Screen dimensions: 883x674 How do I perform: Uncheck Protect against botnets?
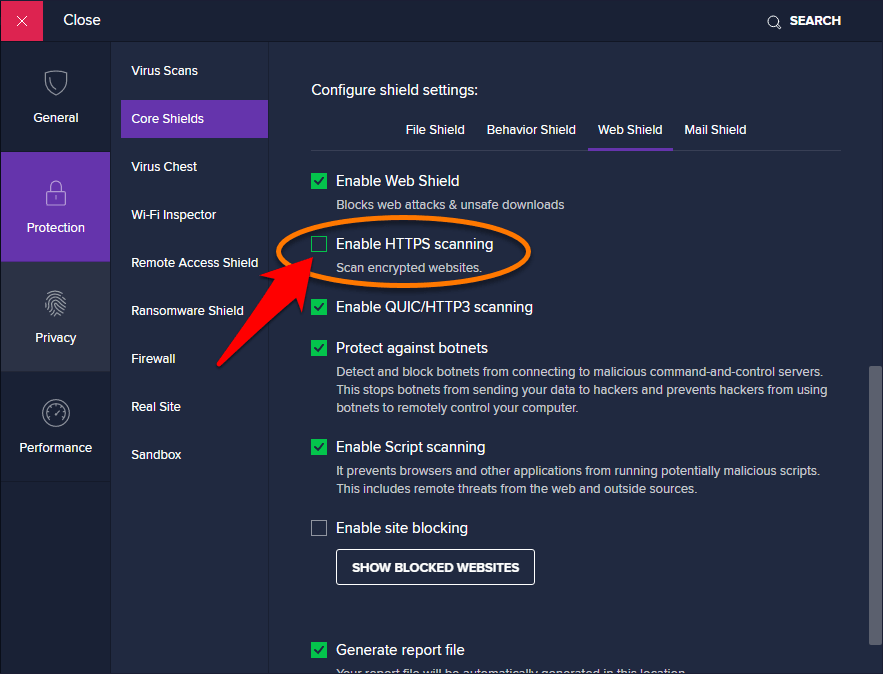318,347
